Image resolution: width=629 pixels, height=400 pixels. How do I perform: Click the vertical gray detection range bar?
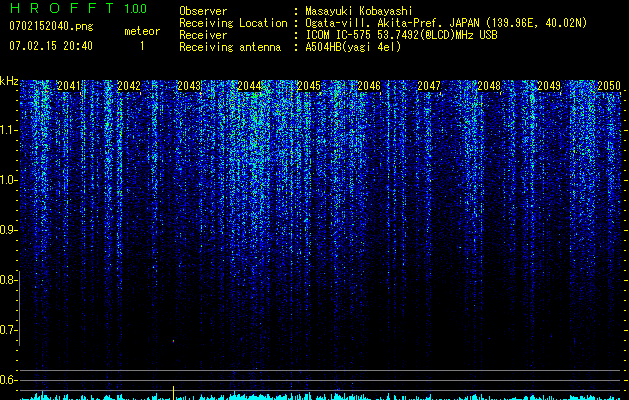pyautogui.click(x=20, y=308)
